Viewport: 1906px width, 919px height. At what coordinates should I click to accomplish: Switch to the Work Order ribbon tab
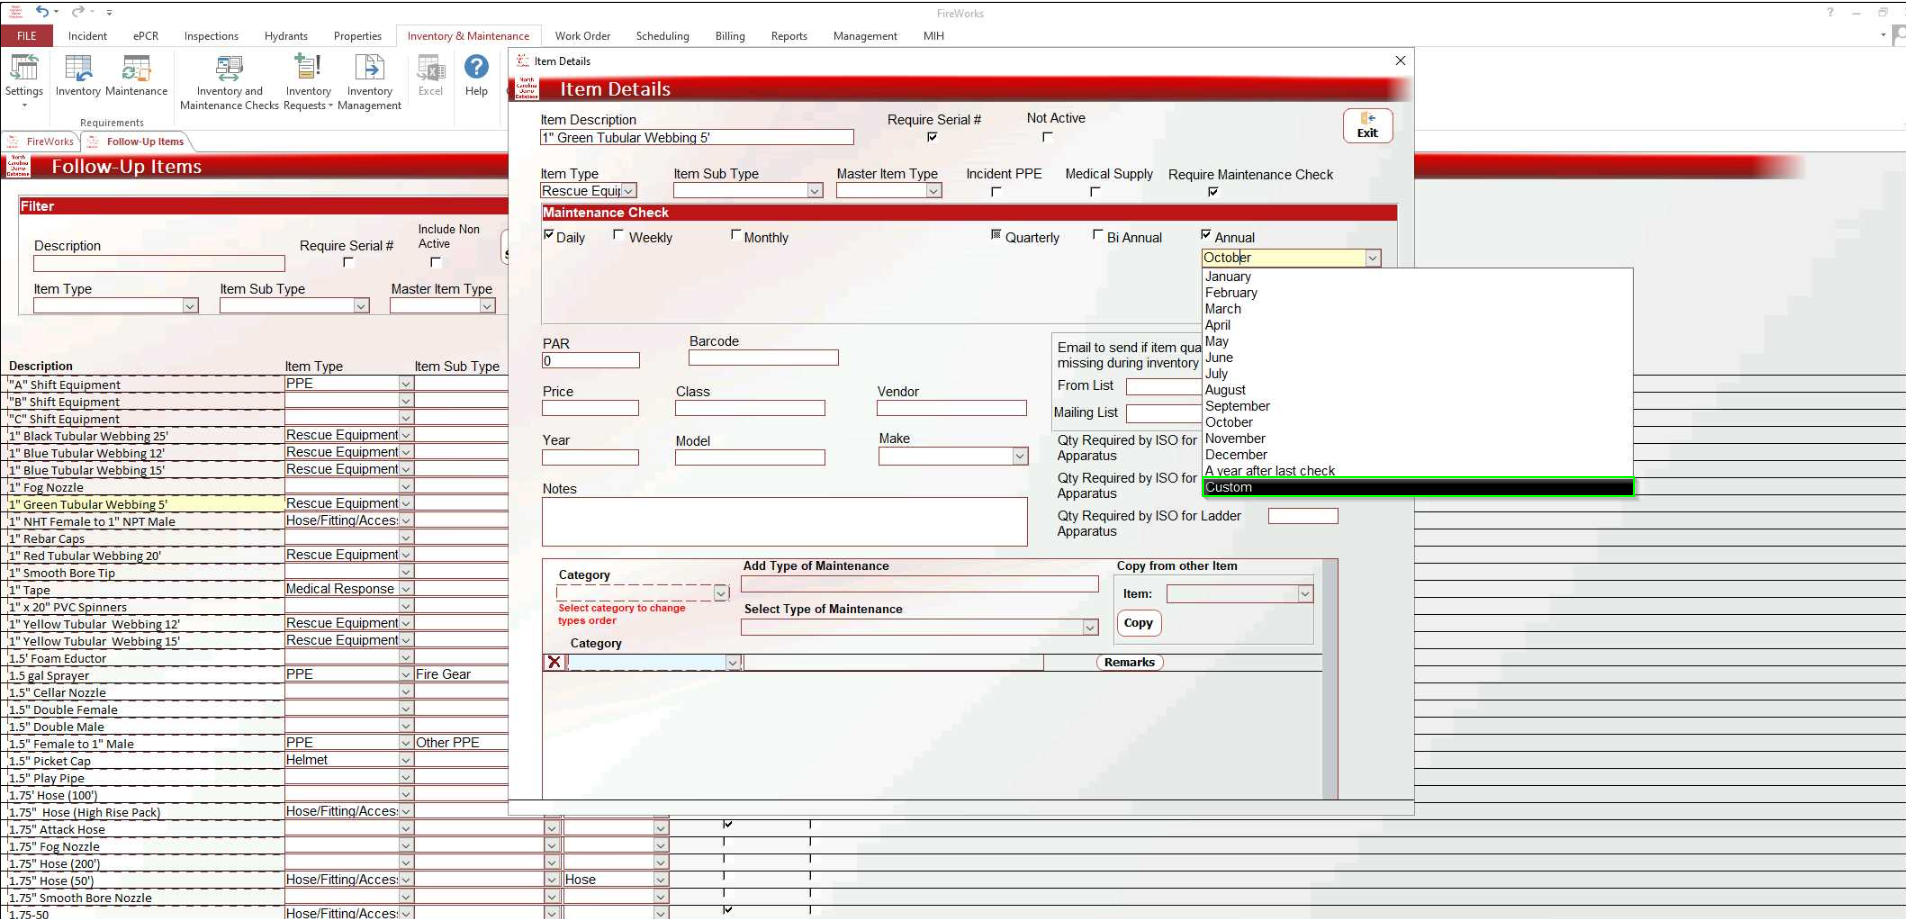[582, 36]
